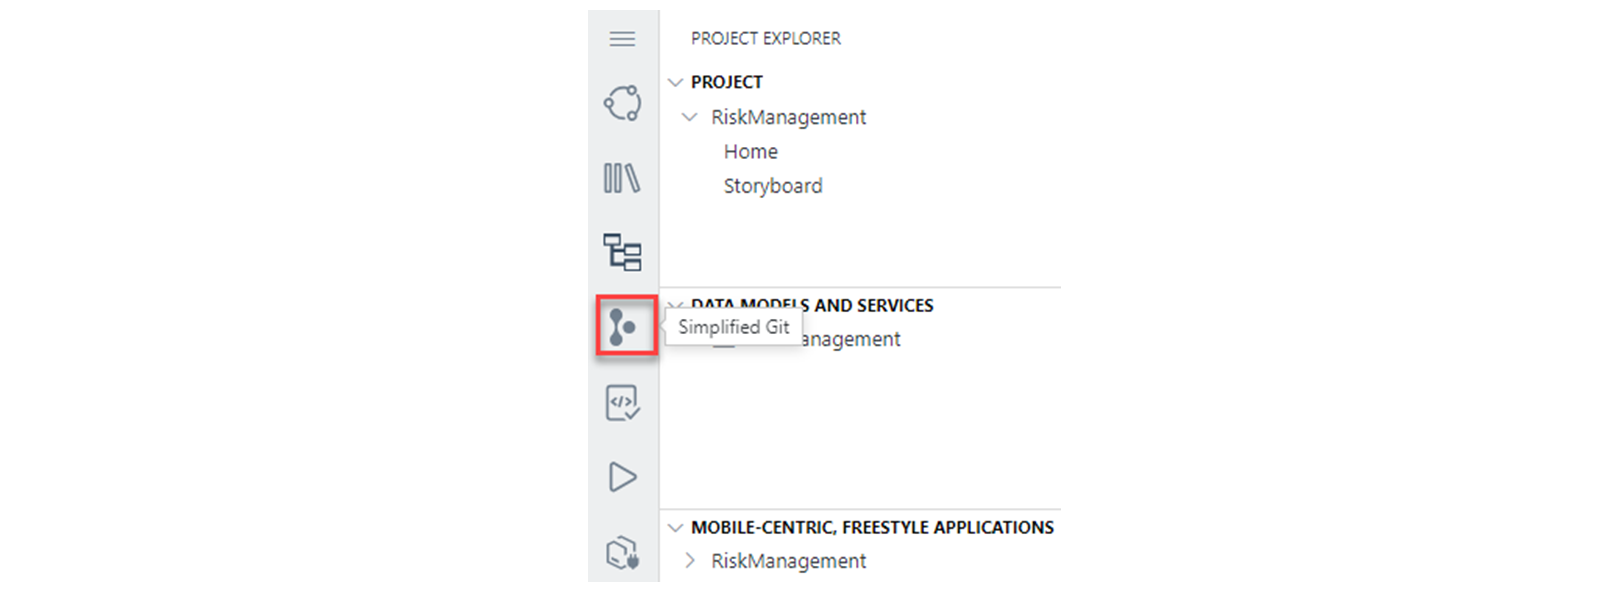Image resolution: width=1600 pixels, height=592 pixels.
Task: Click the code validation icon
Action: (x=622, y=402)
